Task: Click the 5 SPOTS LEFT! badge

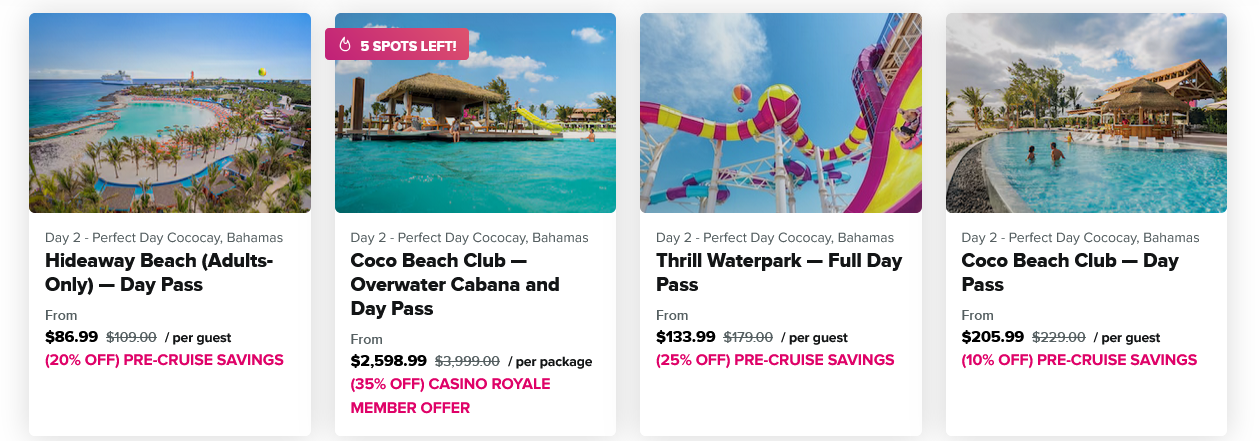Action: pos(397,45)
